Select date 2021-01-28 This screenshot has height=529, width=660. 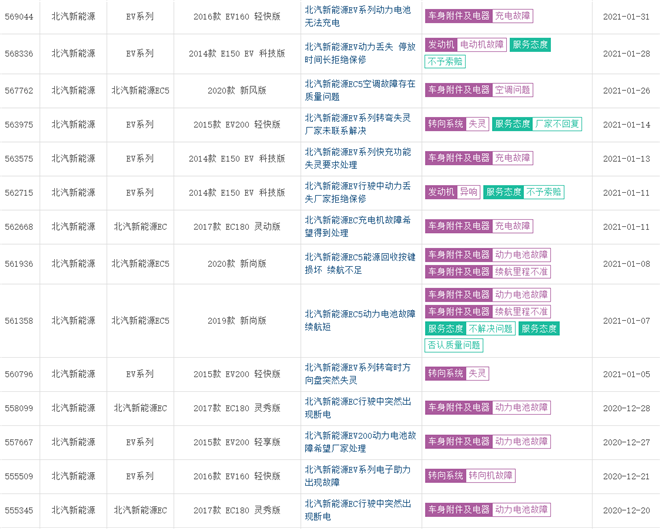[626, 53]
